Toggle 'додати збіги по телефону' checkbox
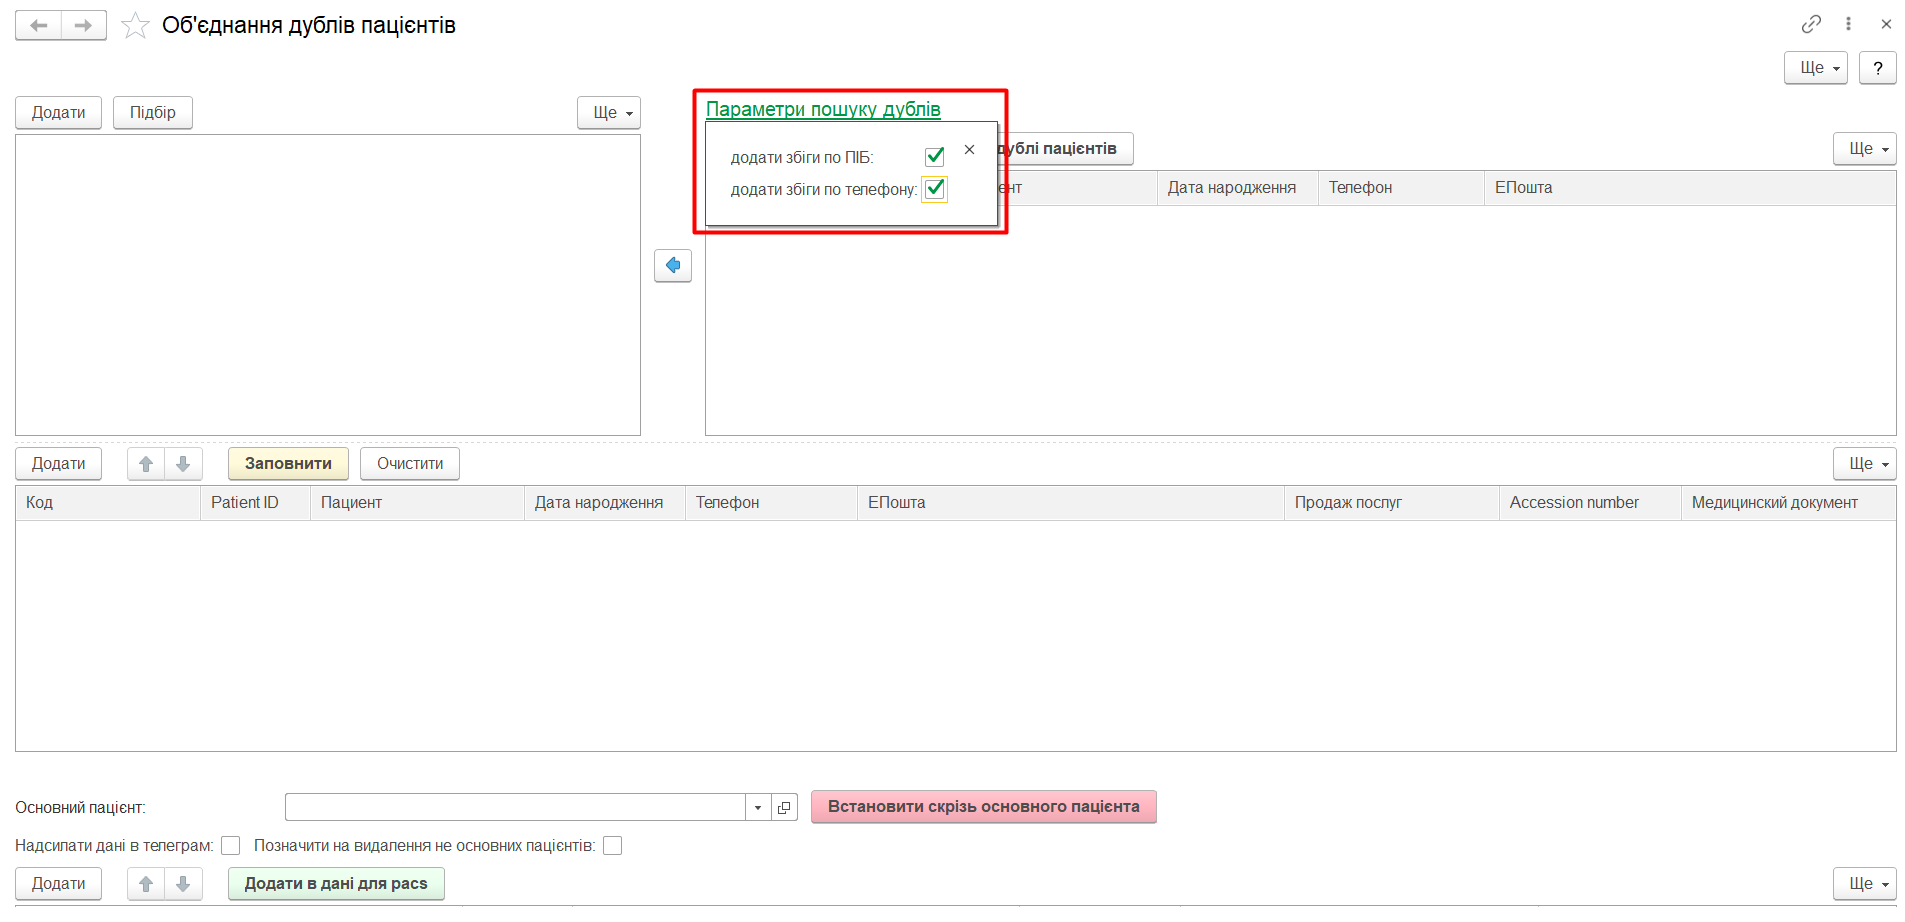Screen dimensions: 1905x922 935,189
